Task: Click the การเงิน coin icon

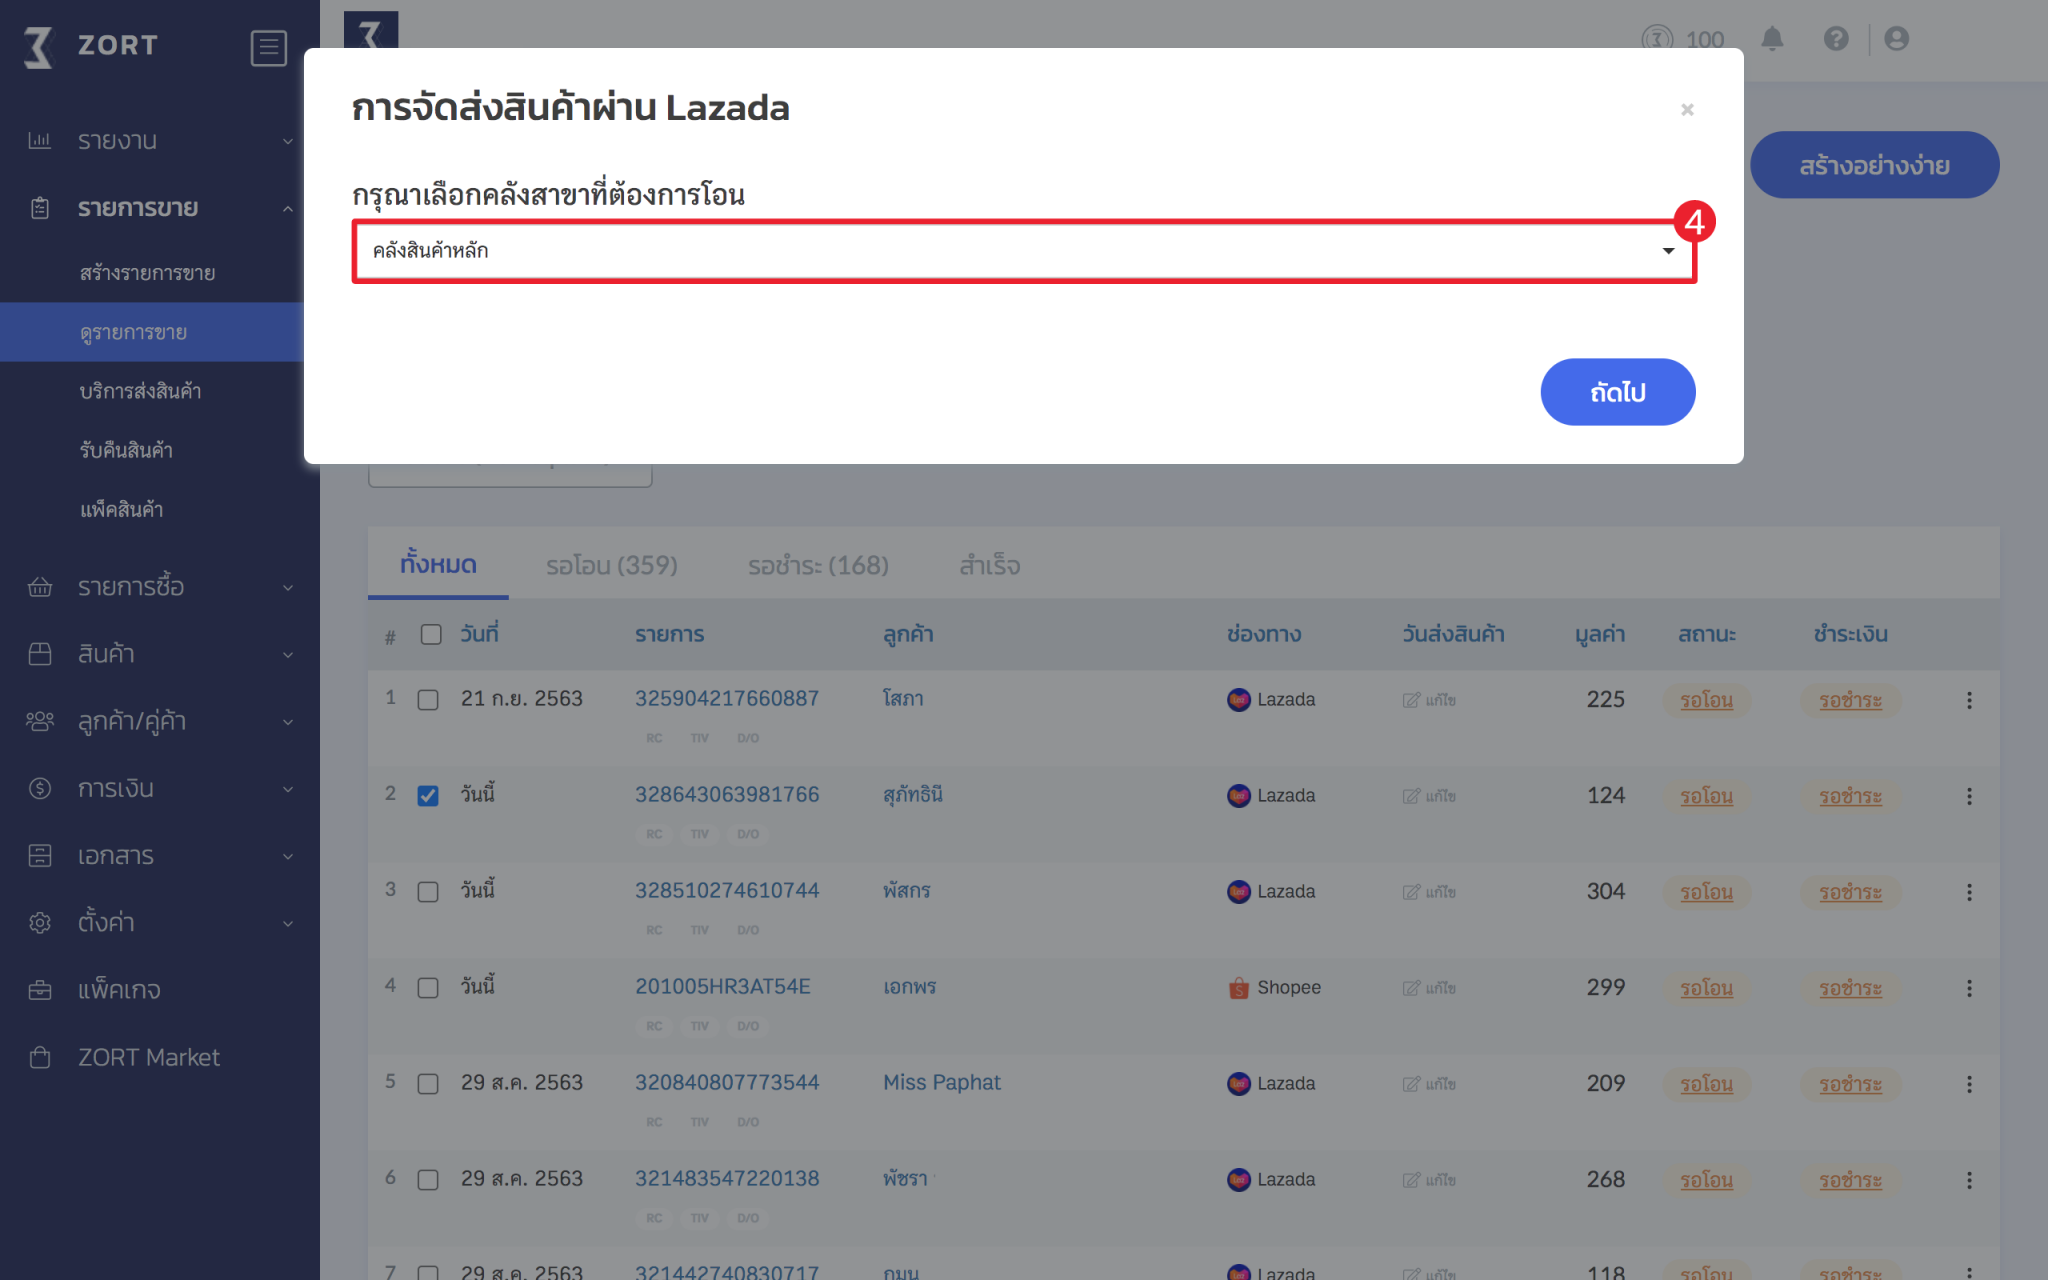Action: [40, 788]
